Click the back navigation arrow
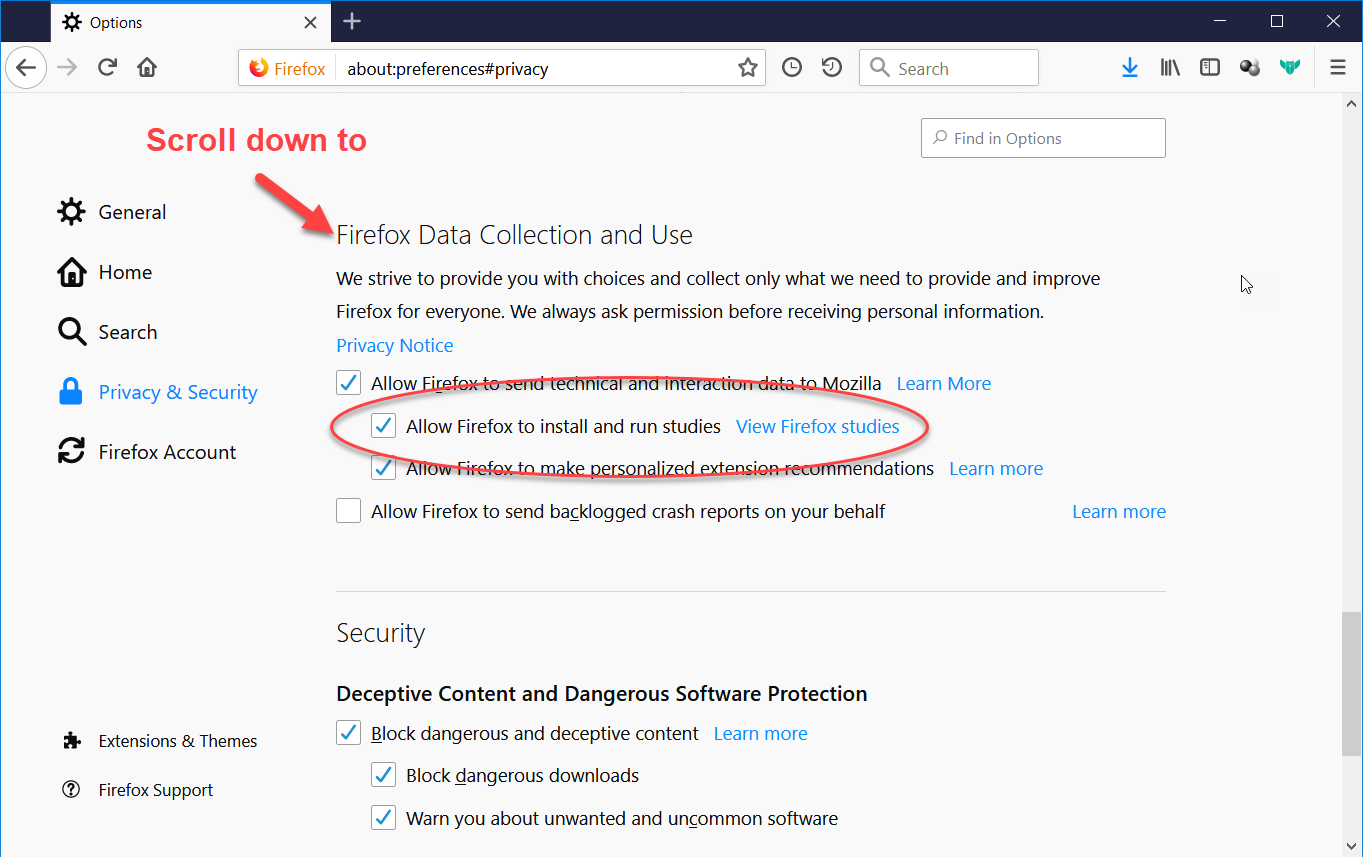Viewport: 1363px width, 857px height. (26, 67)
